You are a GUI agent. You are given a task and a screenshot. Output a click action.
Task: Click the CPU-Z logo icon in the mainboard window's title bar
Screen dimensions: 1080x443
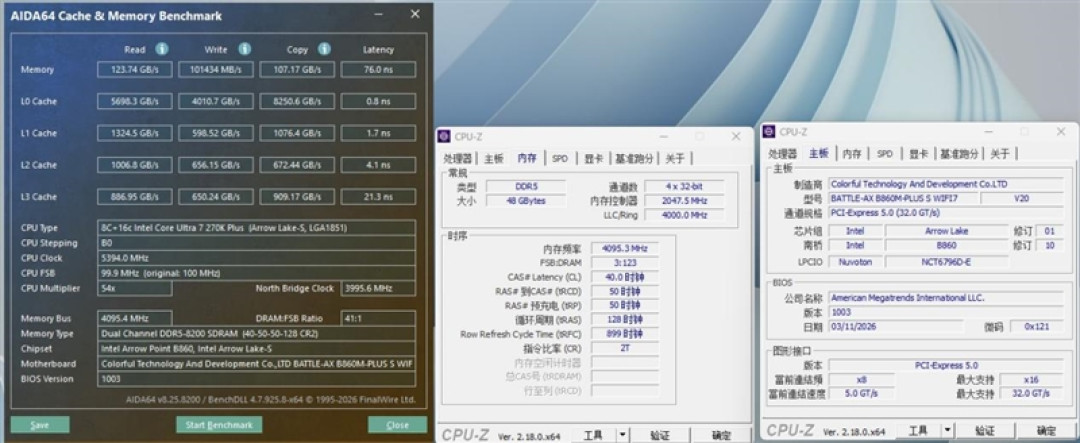pos(770,132)
